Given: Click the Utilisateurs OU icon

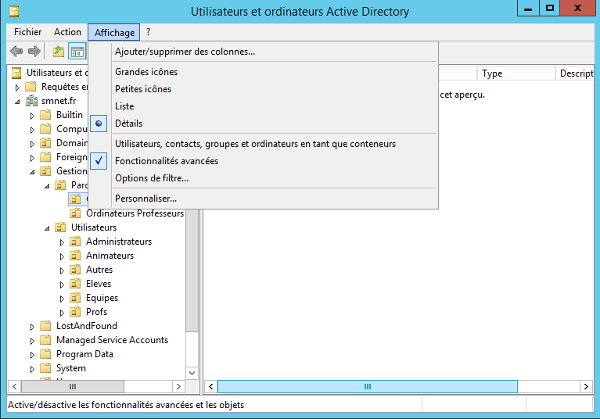Looking at the screenshot, I should (60, 228).
